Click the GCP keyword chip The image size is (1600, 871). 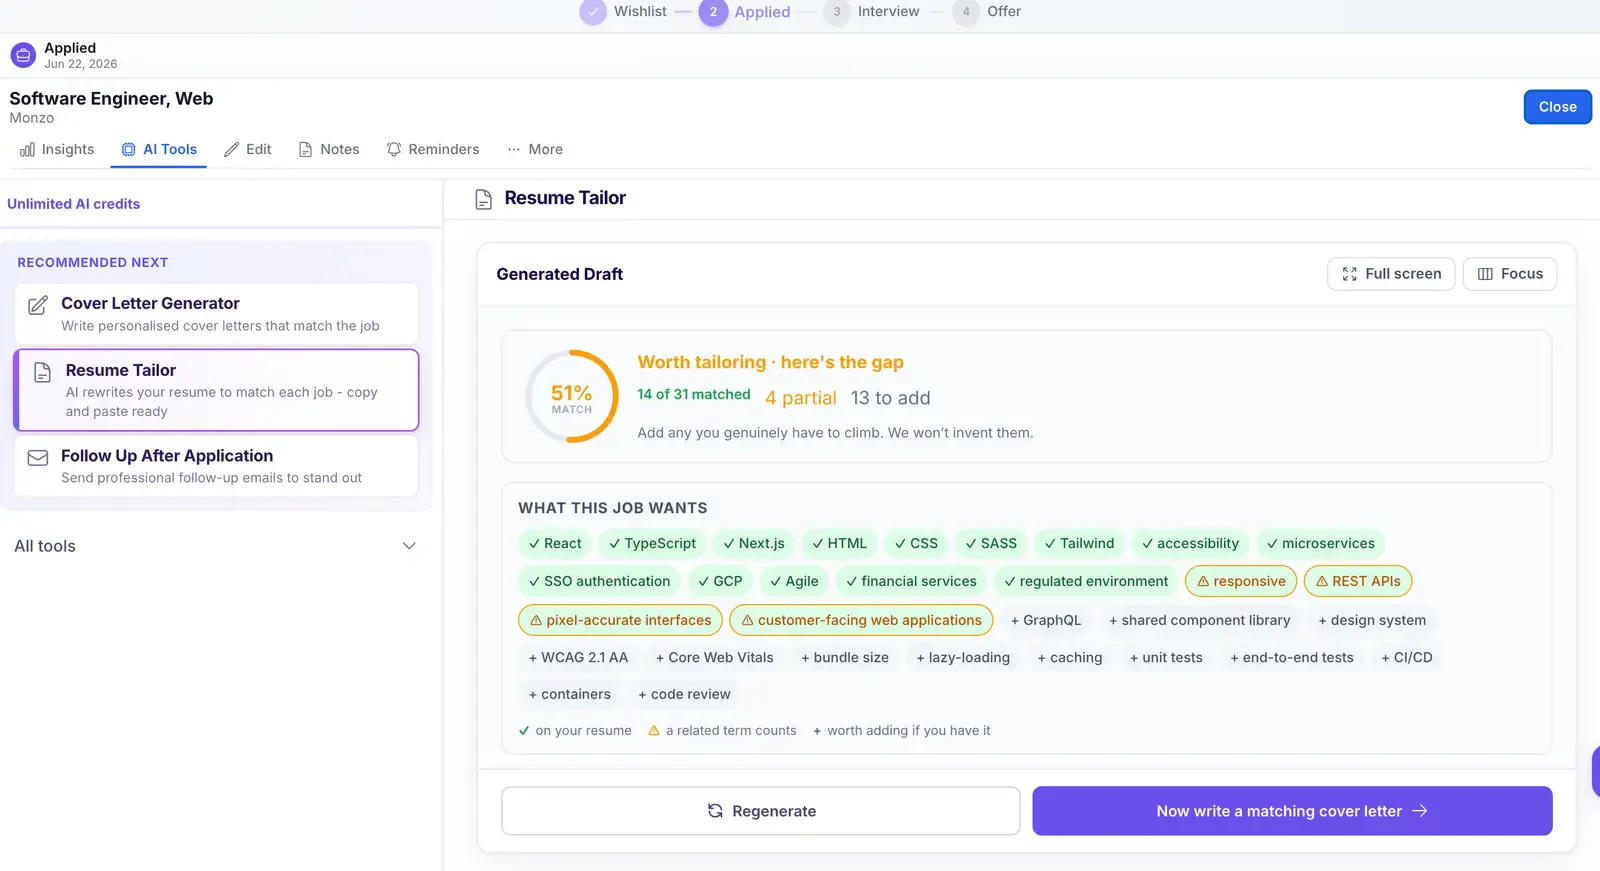tap(720, 581)
